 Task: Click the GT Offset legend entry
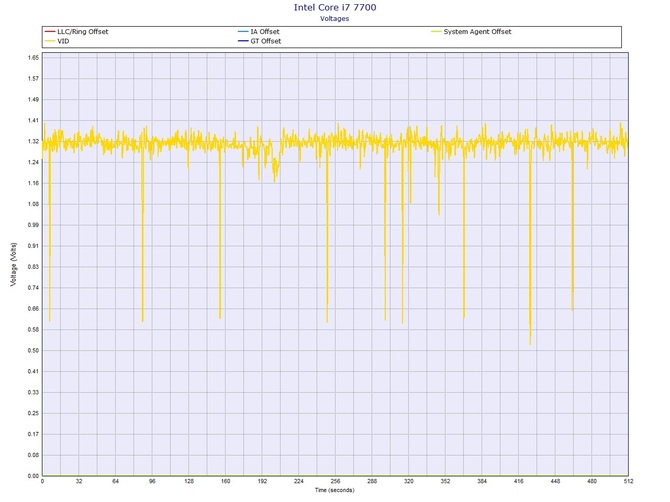click(259, 41)
